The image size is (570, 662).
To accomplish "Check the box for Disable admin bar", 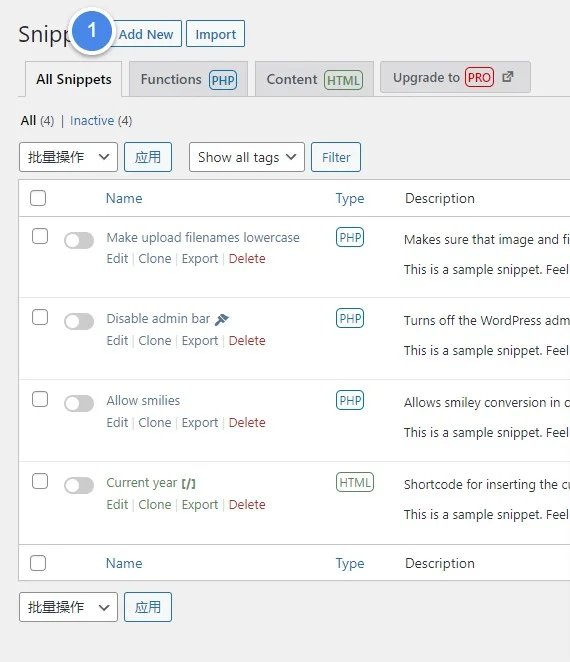I will pos(40,317).
